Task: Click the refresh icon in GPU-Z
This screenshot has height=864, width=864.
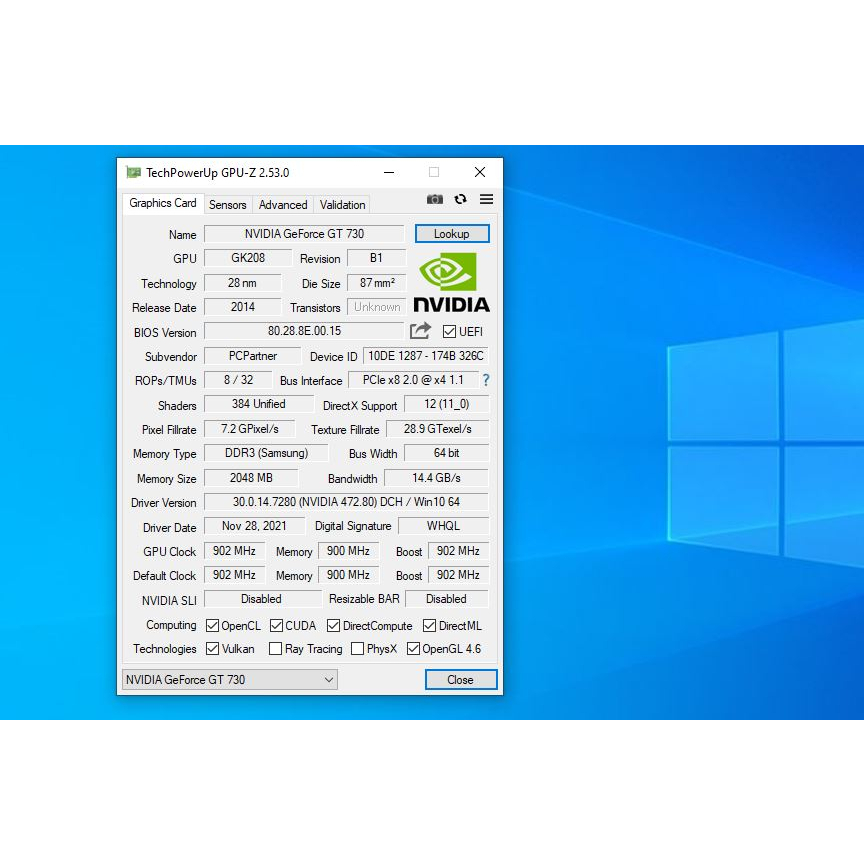Action: pos(460,199)
